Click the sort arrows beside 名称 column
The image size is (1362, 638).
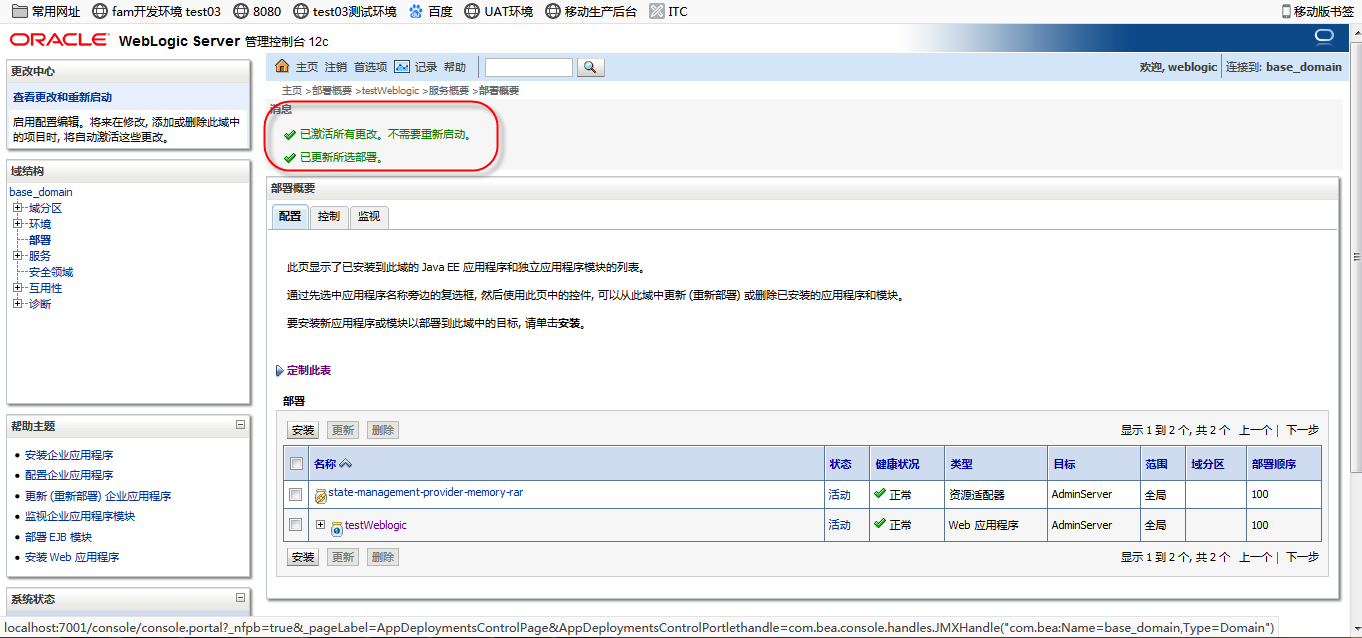pos(346,464)
